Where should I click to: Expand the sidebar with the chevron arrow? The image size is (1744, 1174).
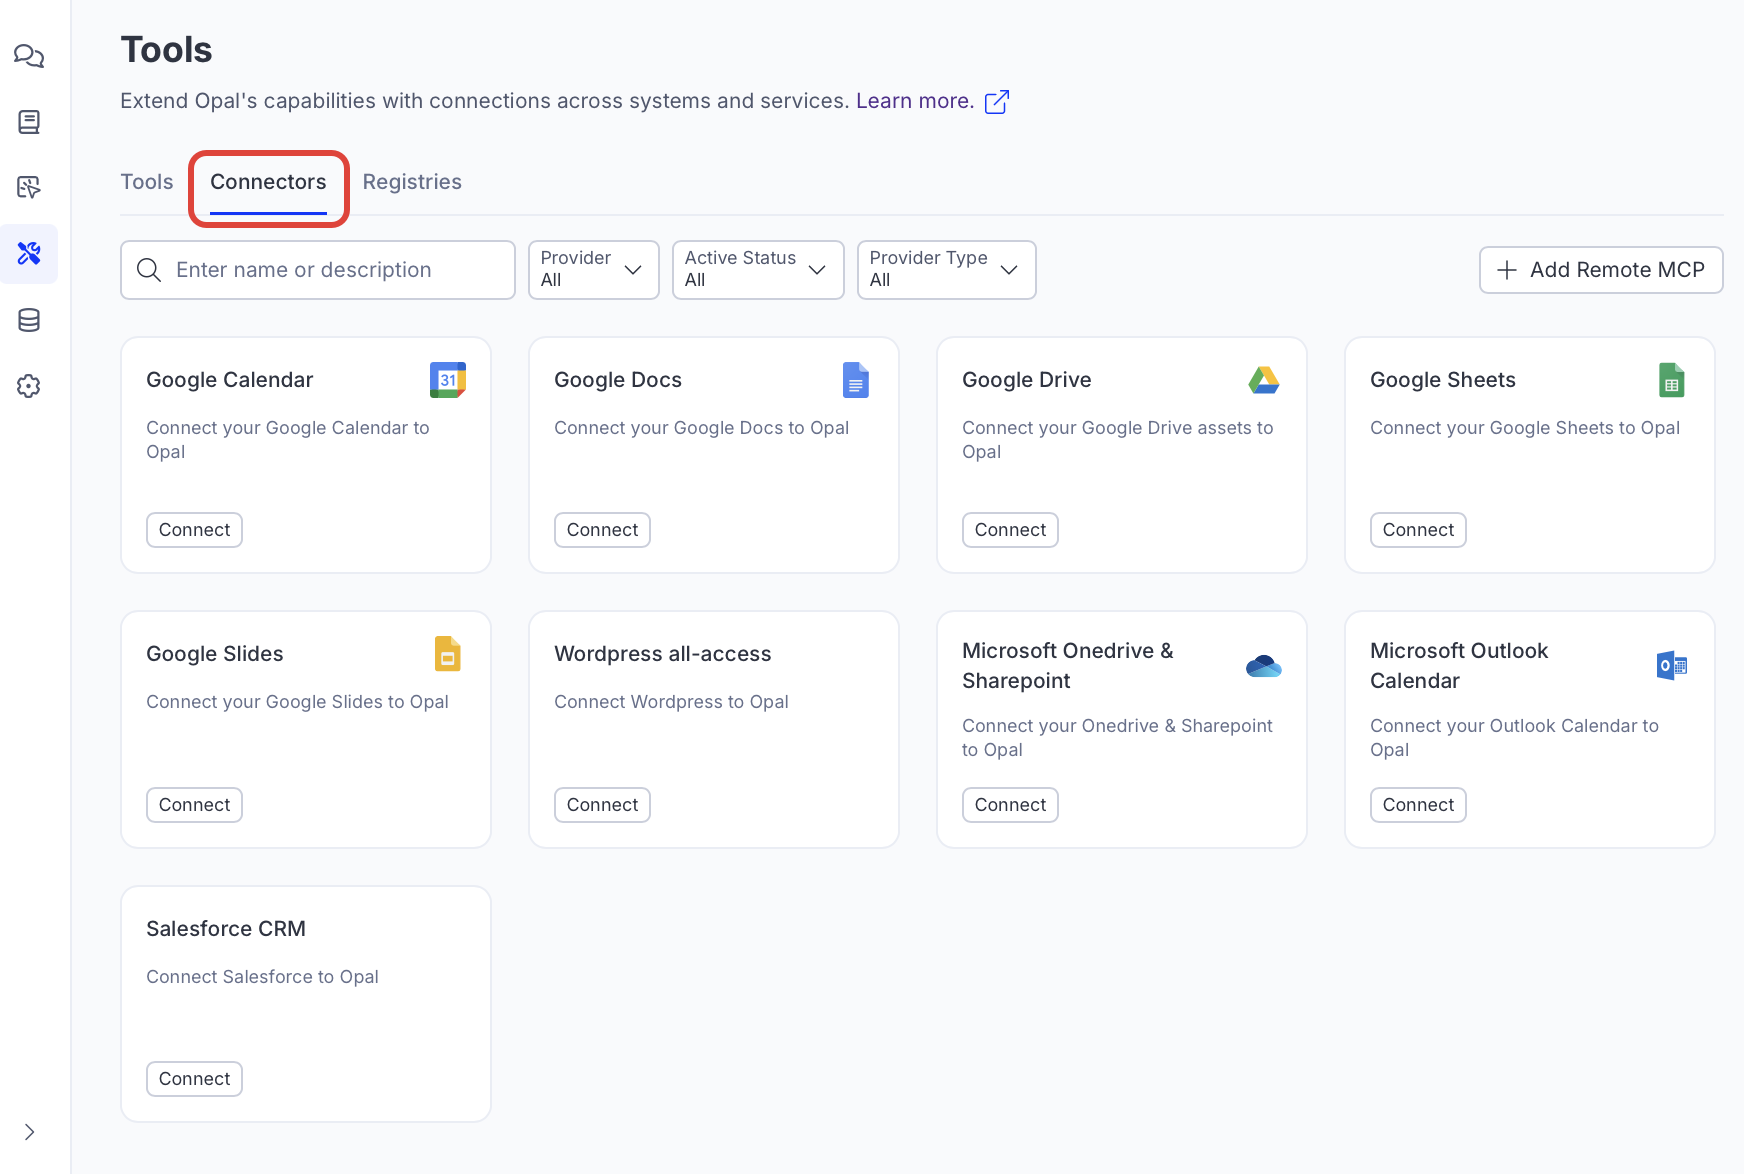click(29, 1132)
